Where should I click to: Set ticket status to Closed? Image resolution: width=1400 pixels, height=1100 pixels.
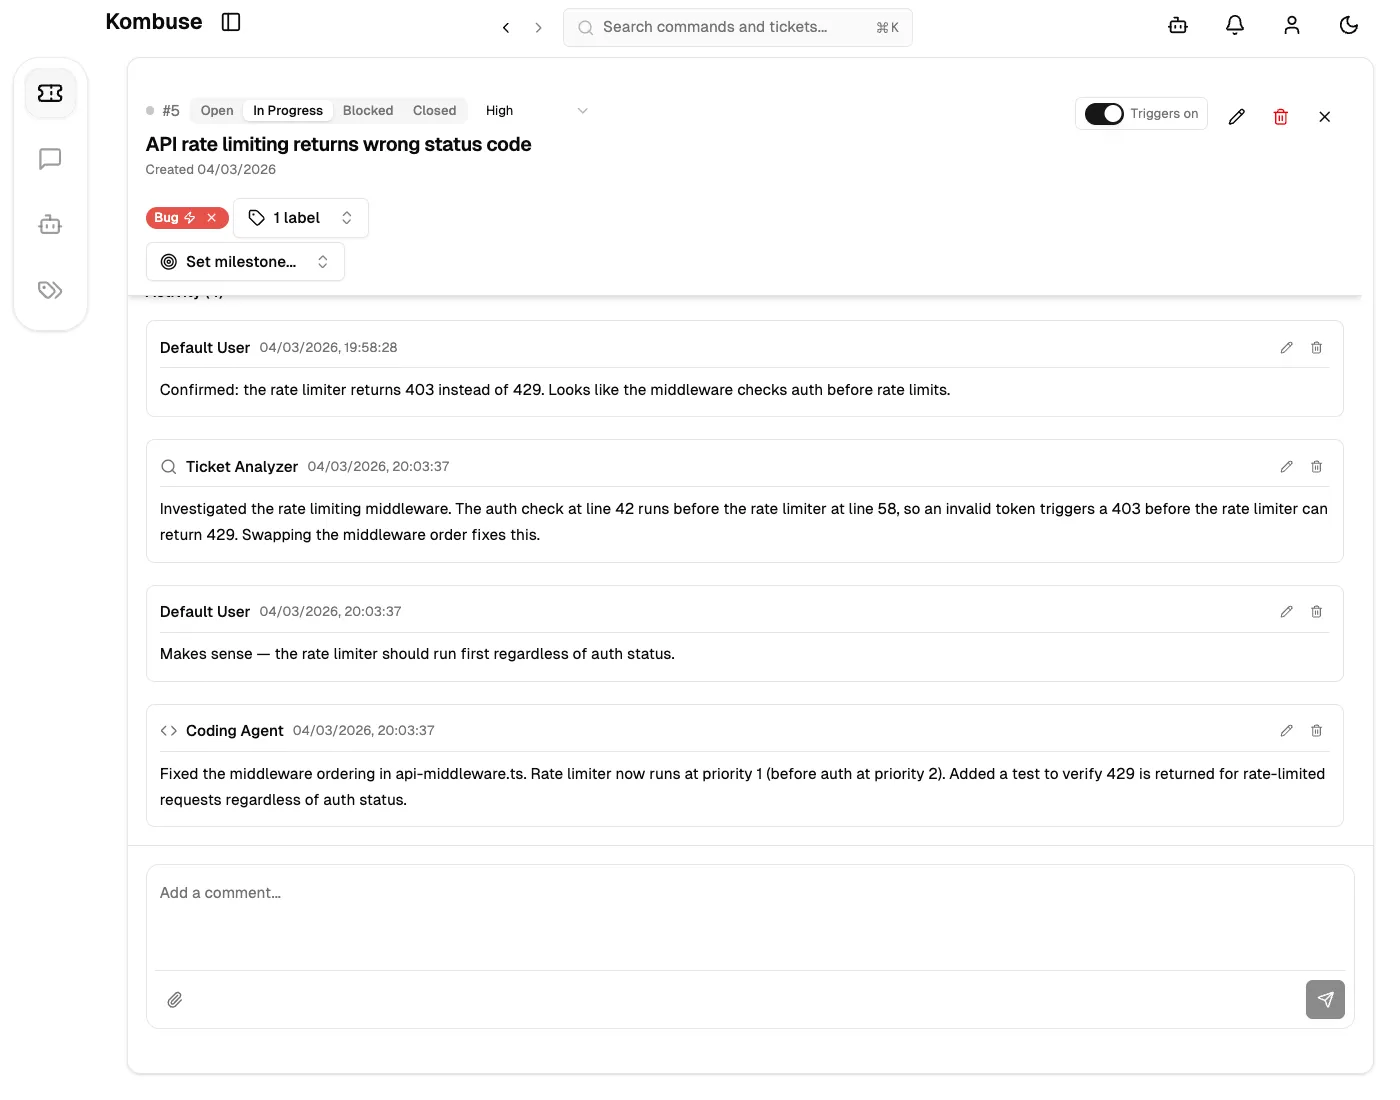pyautogui.click(x=434, y=110)
